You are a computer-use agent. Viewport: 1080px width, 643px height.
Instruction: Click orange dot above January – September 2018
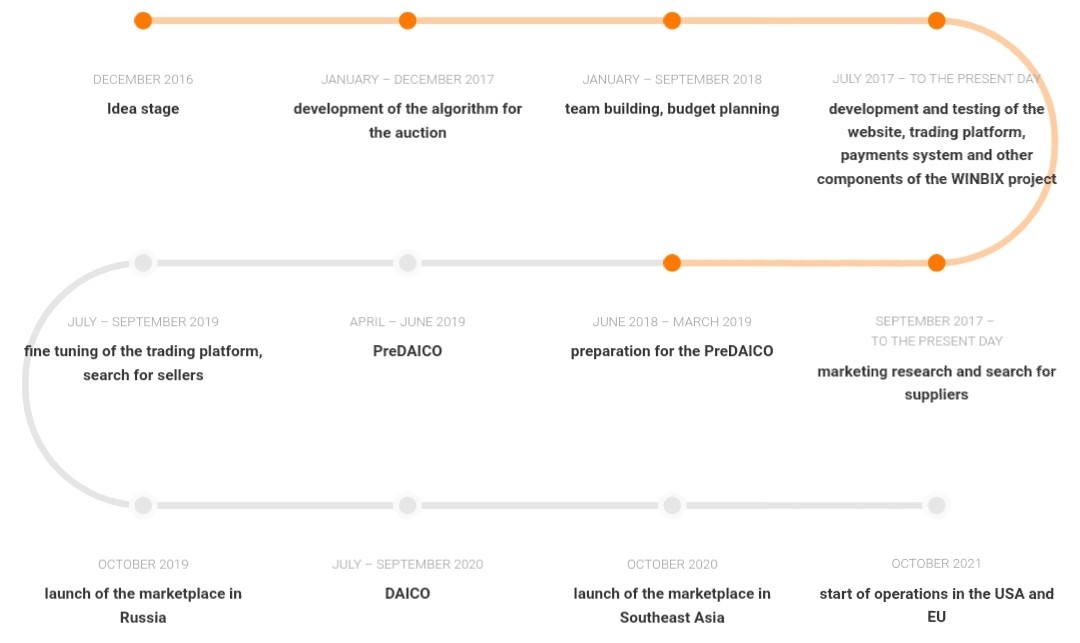click(x=672, y=21)
